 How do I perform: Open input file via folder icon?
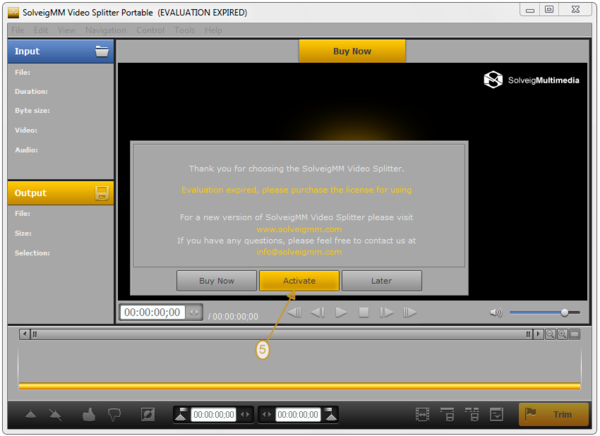coord(102,51)
